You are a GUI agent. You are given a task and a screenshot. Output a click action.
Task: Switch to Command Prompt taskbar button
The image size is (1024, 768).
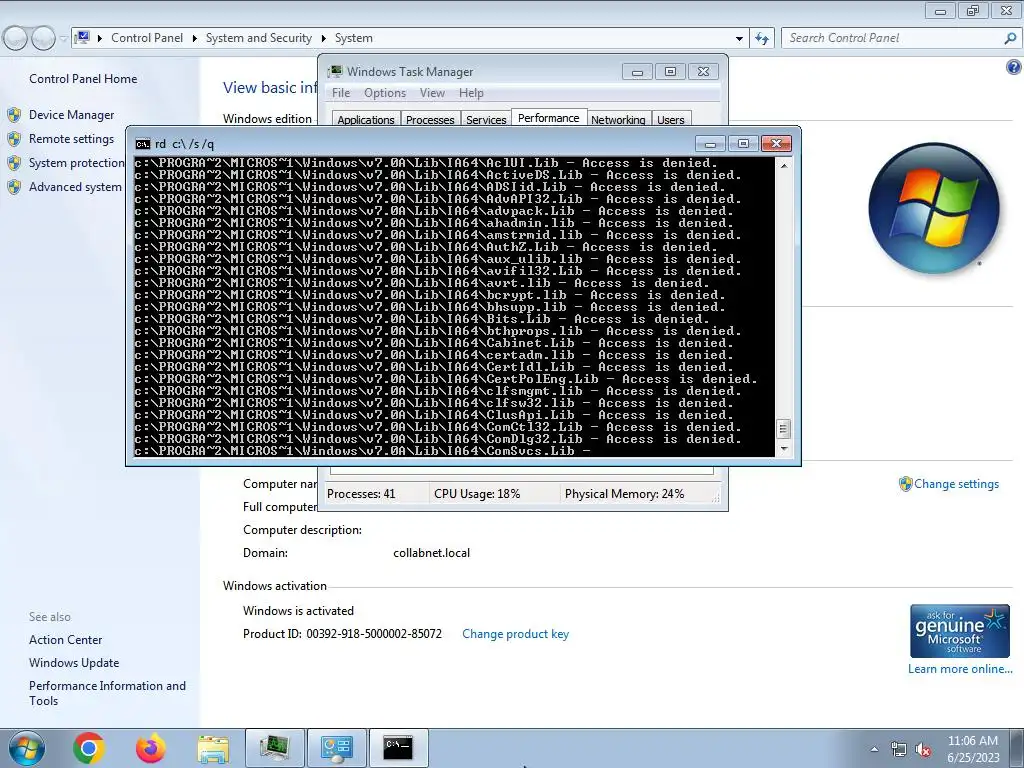398,748
